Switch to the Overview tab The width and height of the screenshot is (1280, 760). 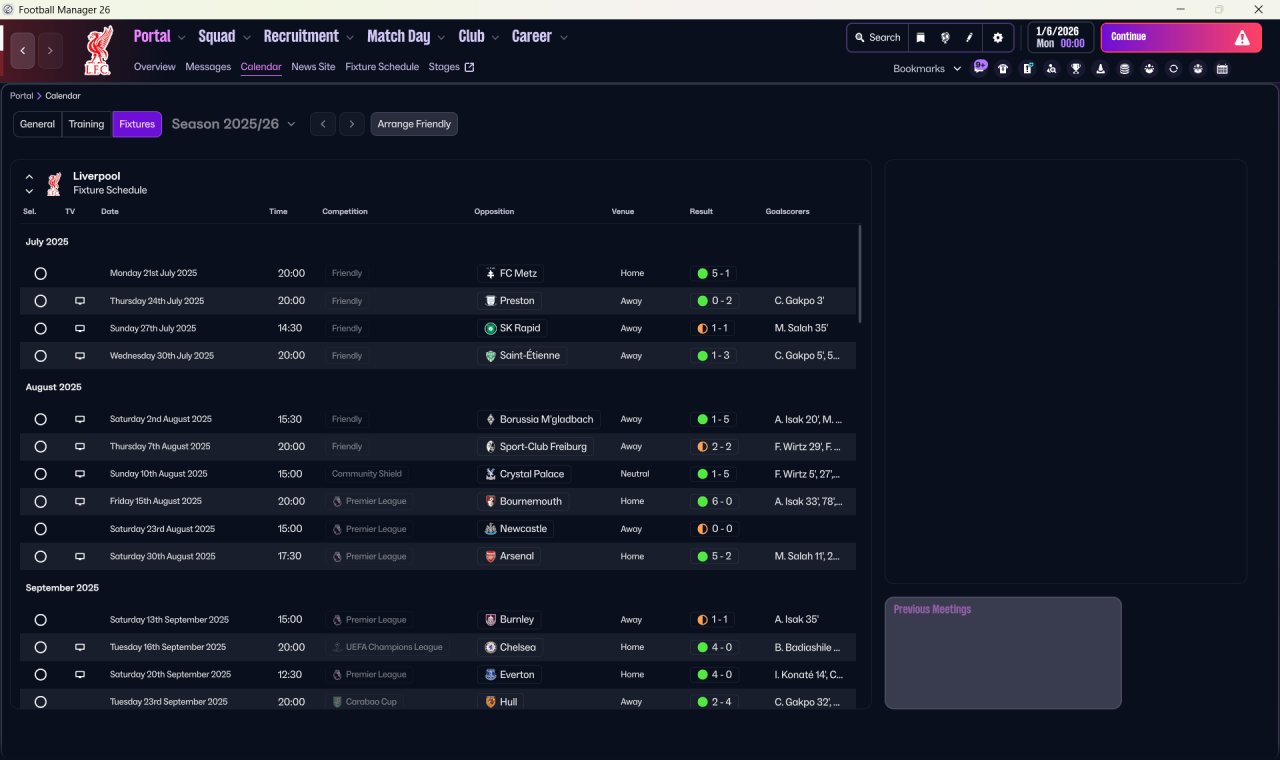point(155,67)
